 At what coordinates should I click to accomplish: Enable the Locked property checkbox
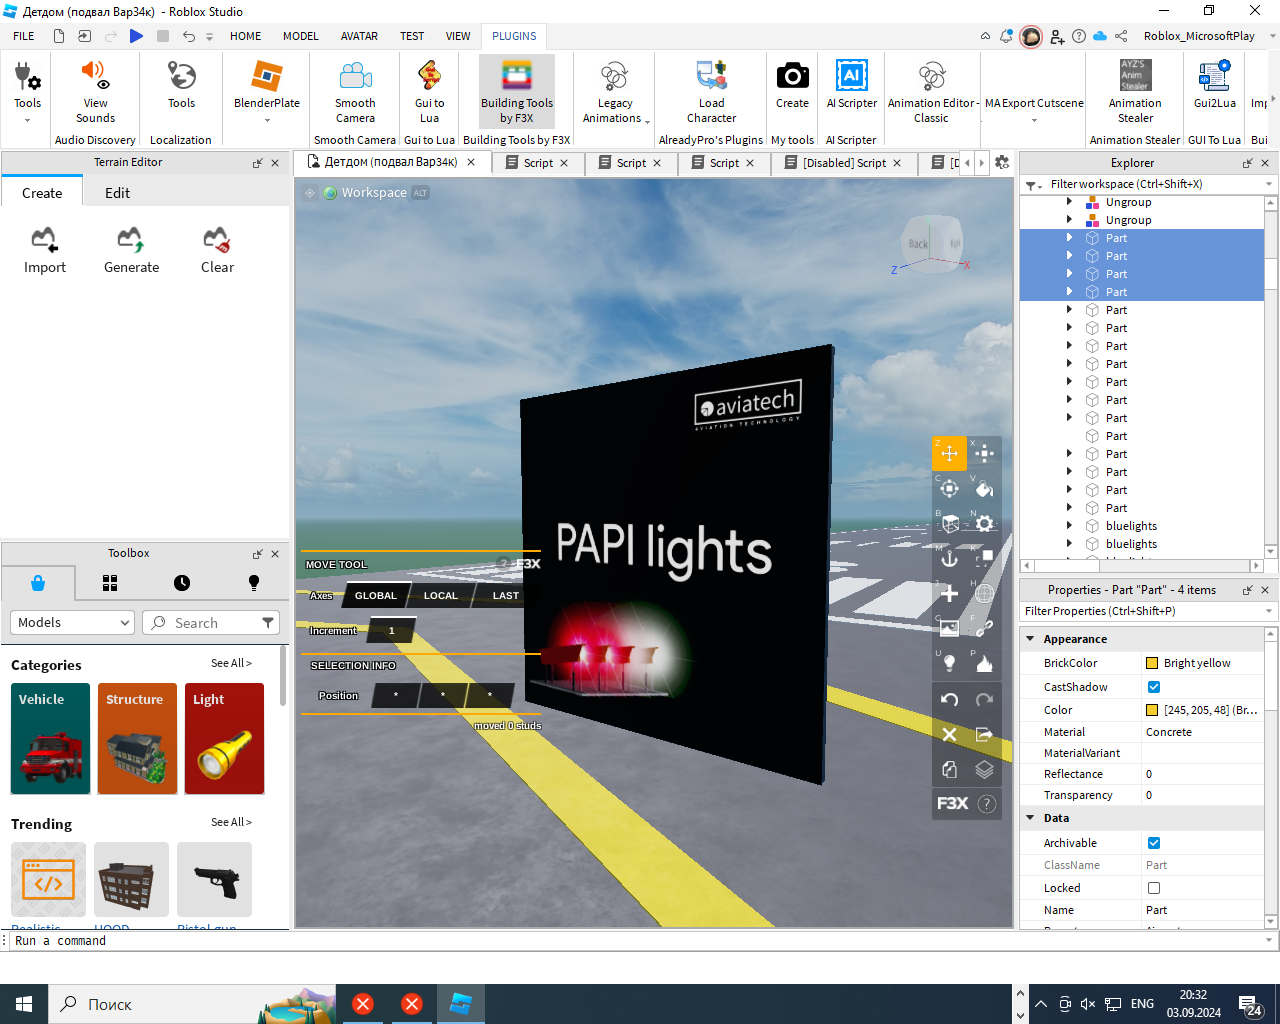(x=1154, y=888)
